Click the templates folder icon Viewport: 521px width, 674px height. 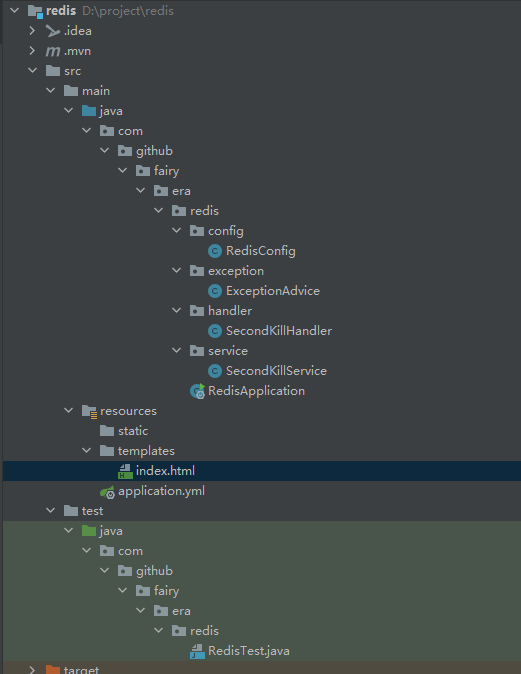click(107, 451)
